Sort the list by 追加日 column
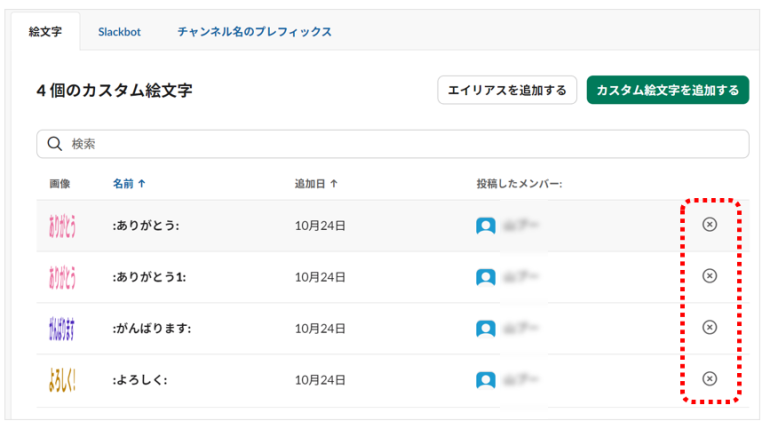This screenshot has height=429, width=770. click(315, 184)
